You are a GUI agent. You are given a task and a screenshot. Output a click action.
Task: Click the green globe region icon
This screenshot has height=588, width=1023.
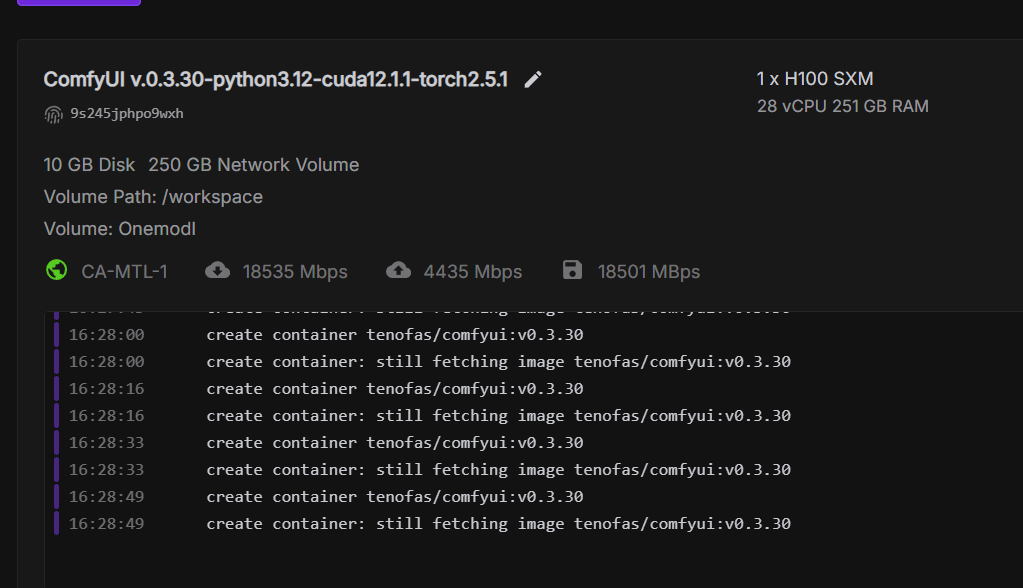pos(56,271)
